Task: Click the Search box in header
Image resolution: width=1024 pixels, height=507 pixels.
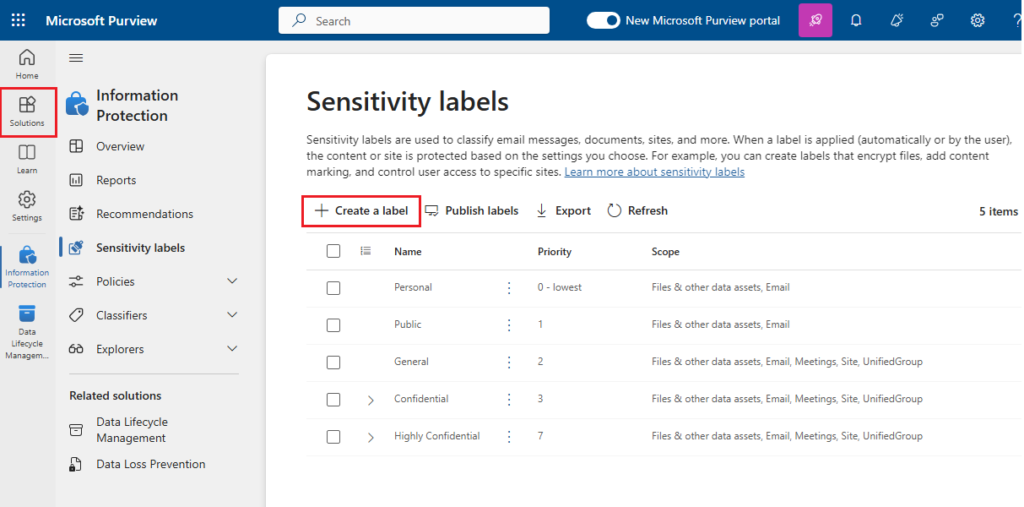Action: (414, 20)
